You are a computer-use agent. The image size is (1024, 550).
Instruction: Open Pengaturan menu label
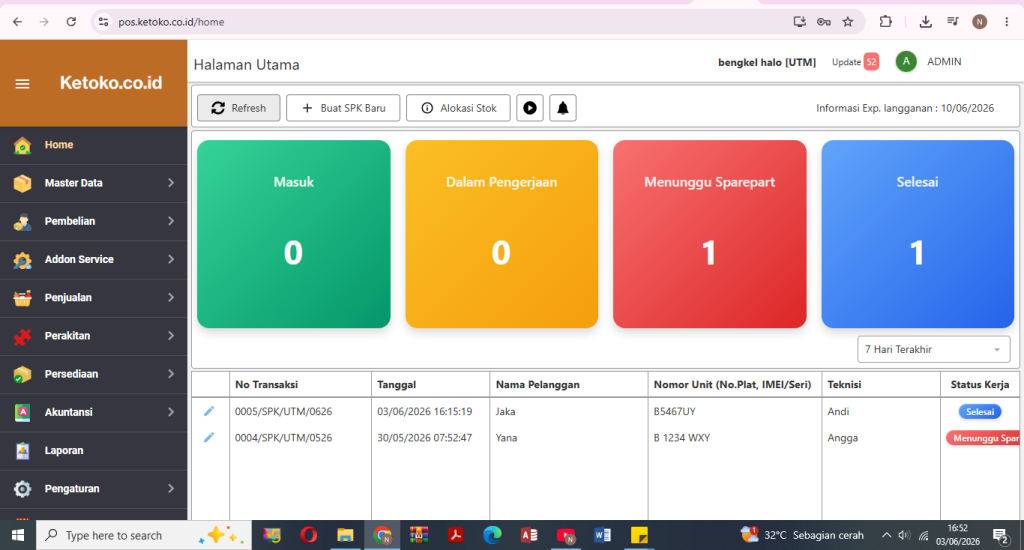pos(72,489)
